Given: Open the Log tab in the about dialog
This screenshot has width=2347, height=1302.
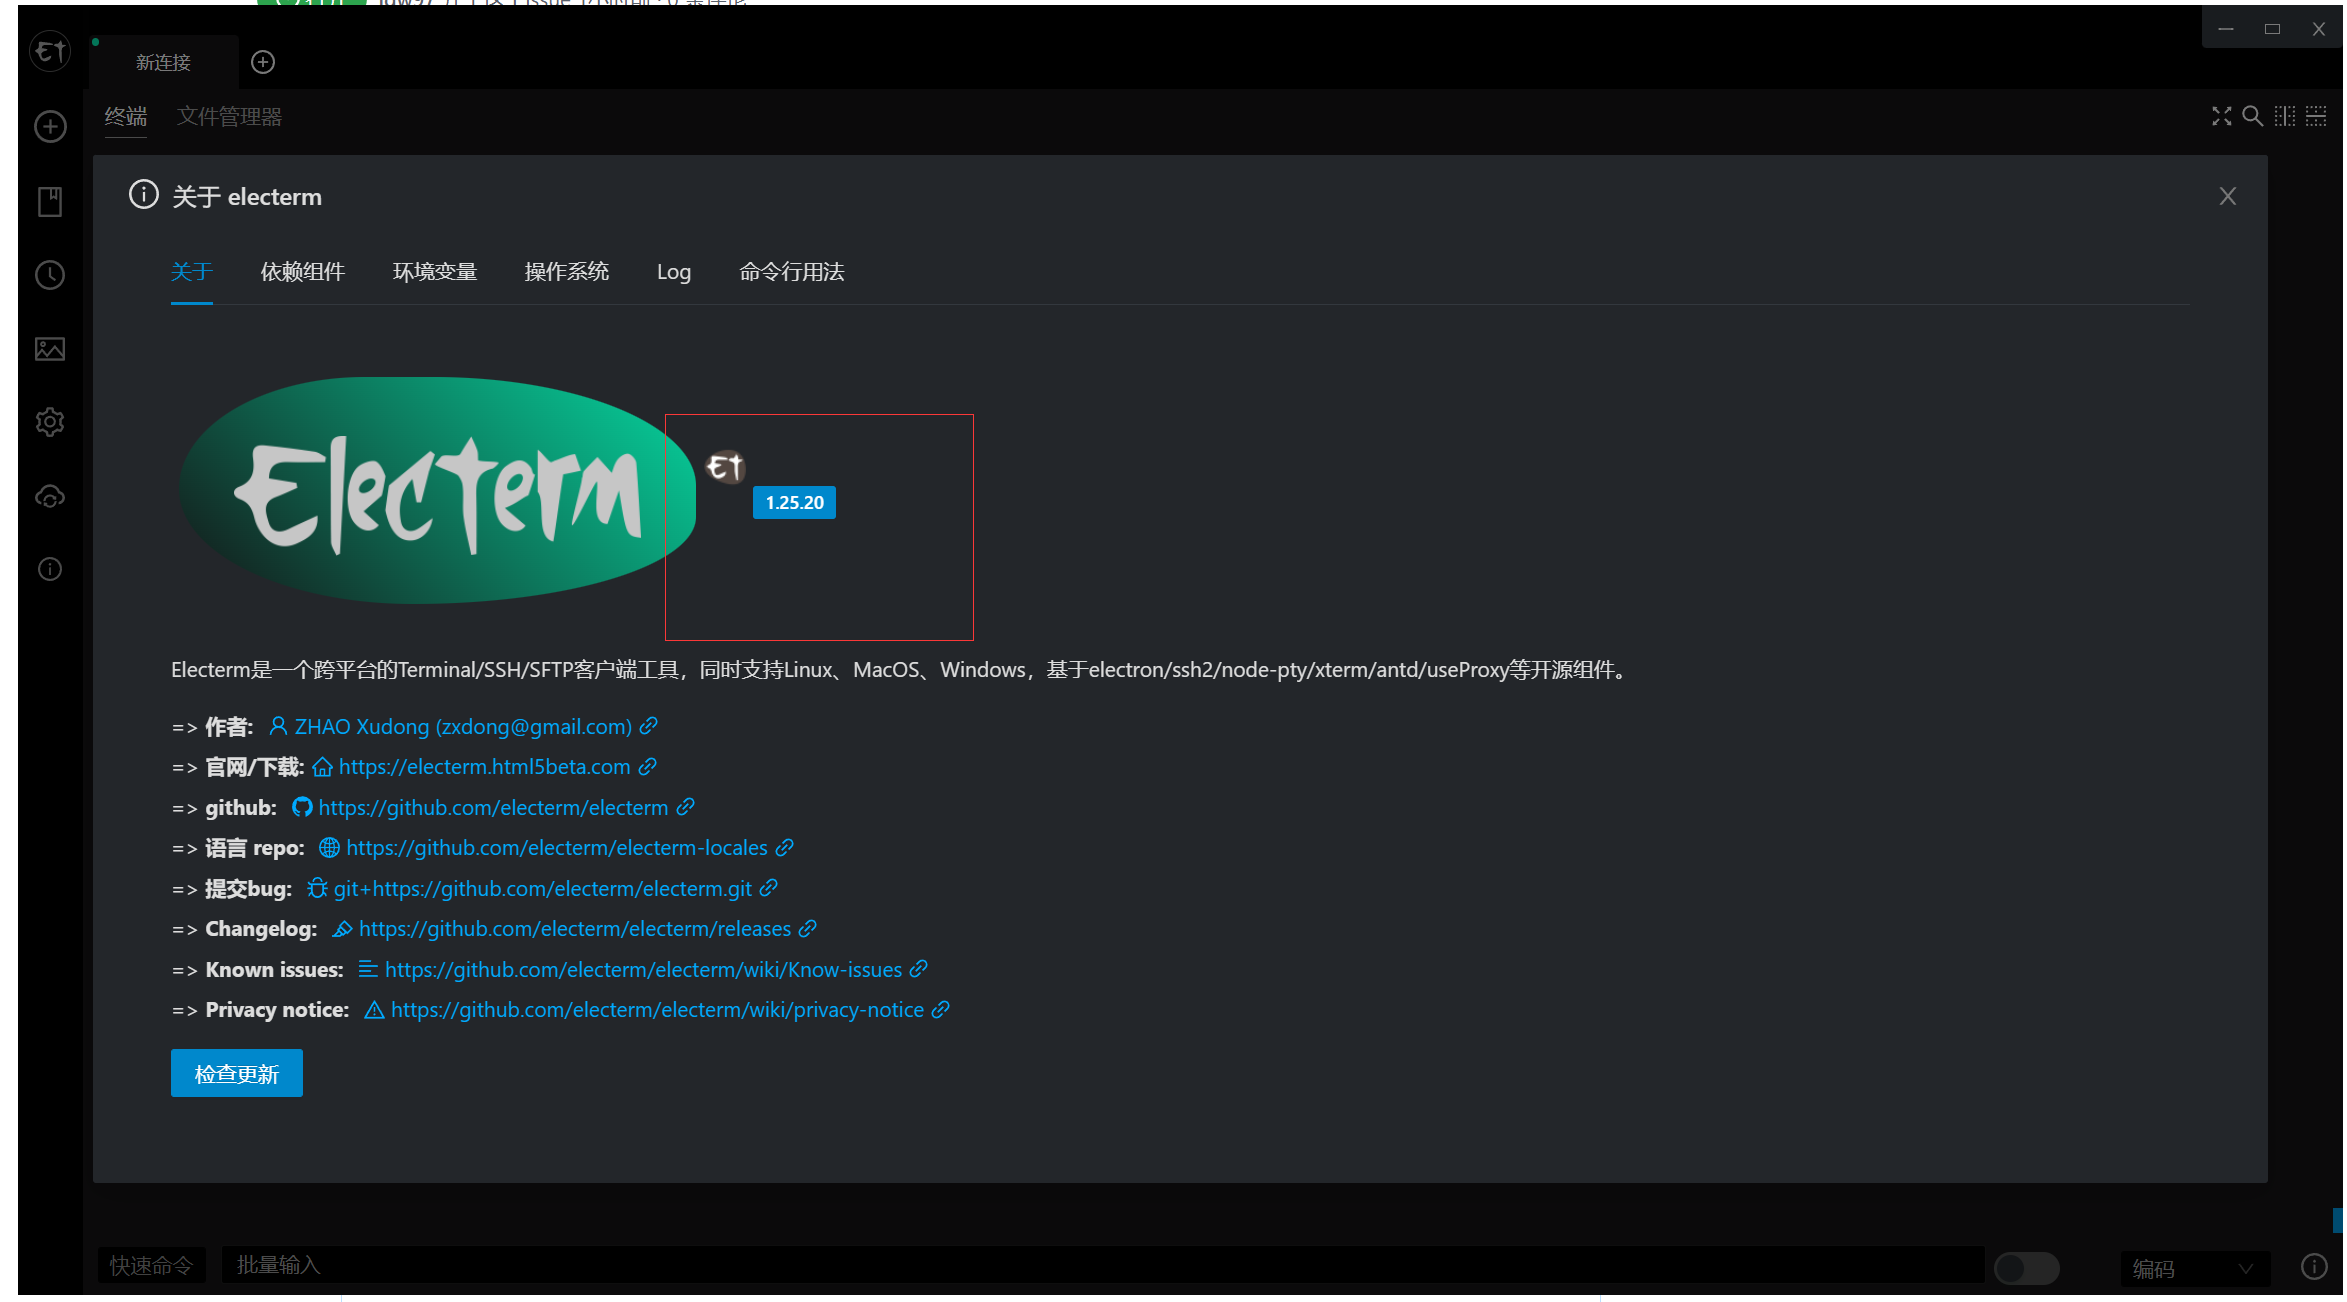Looking at the screenshot, I should (673, 272).
